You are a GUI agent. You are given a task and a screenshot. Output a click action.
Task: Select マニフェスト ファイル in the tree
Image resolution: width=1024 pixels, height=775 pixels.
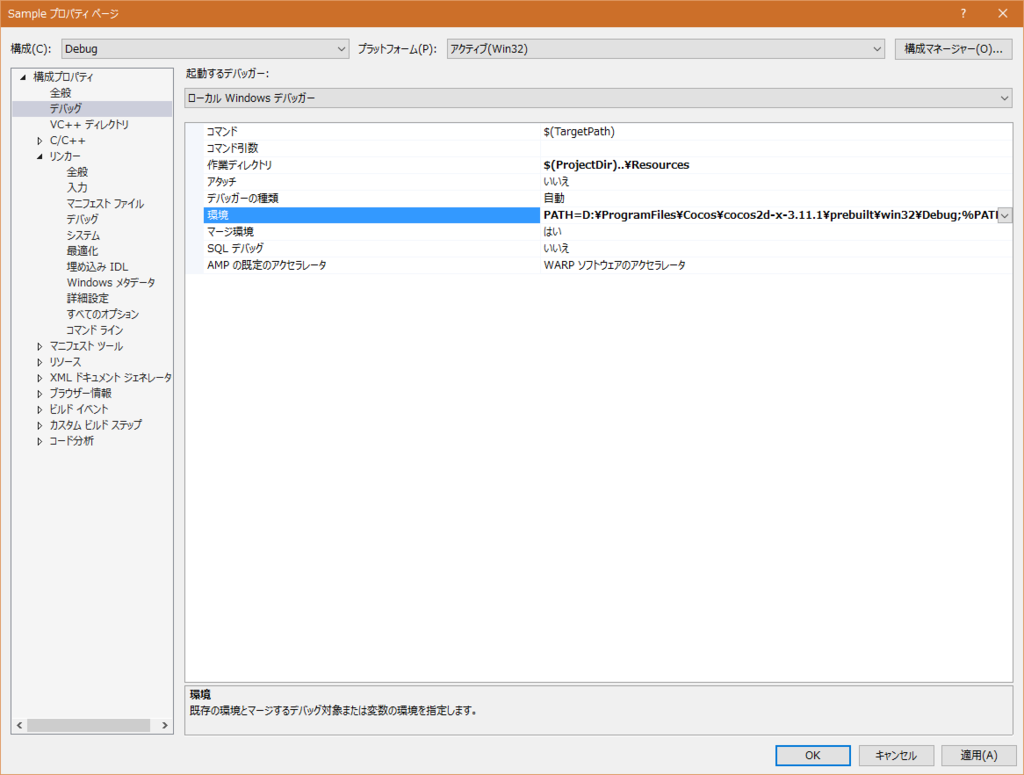(x=105, y=204)
